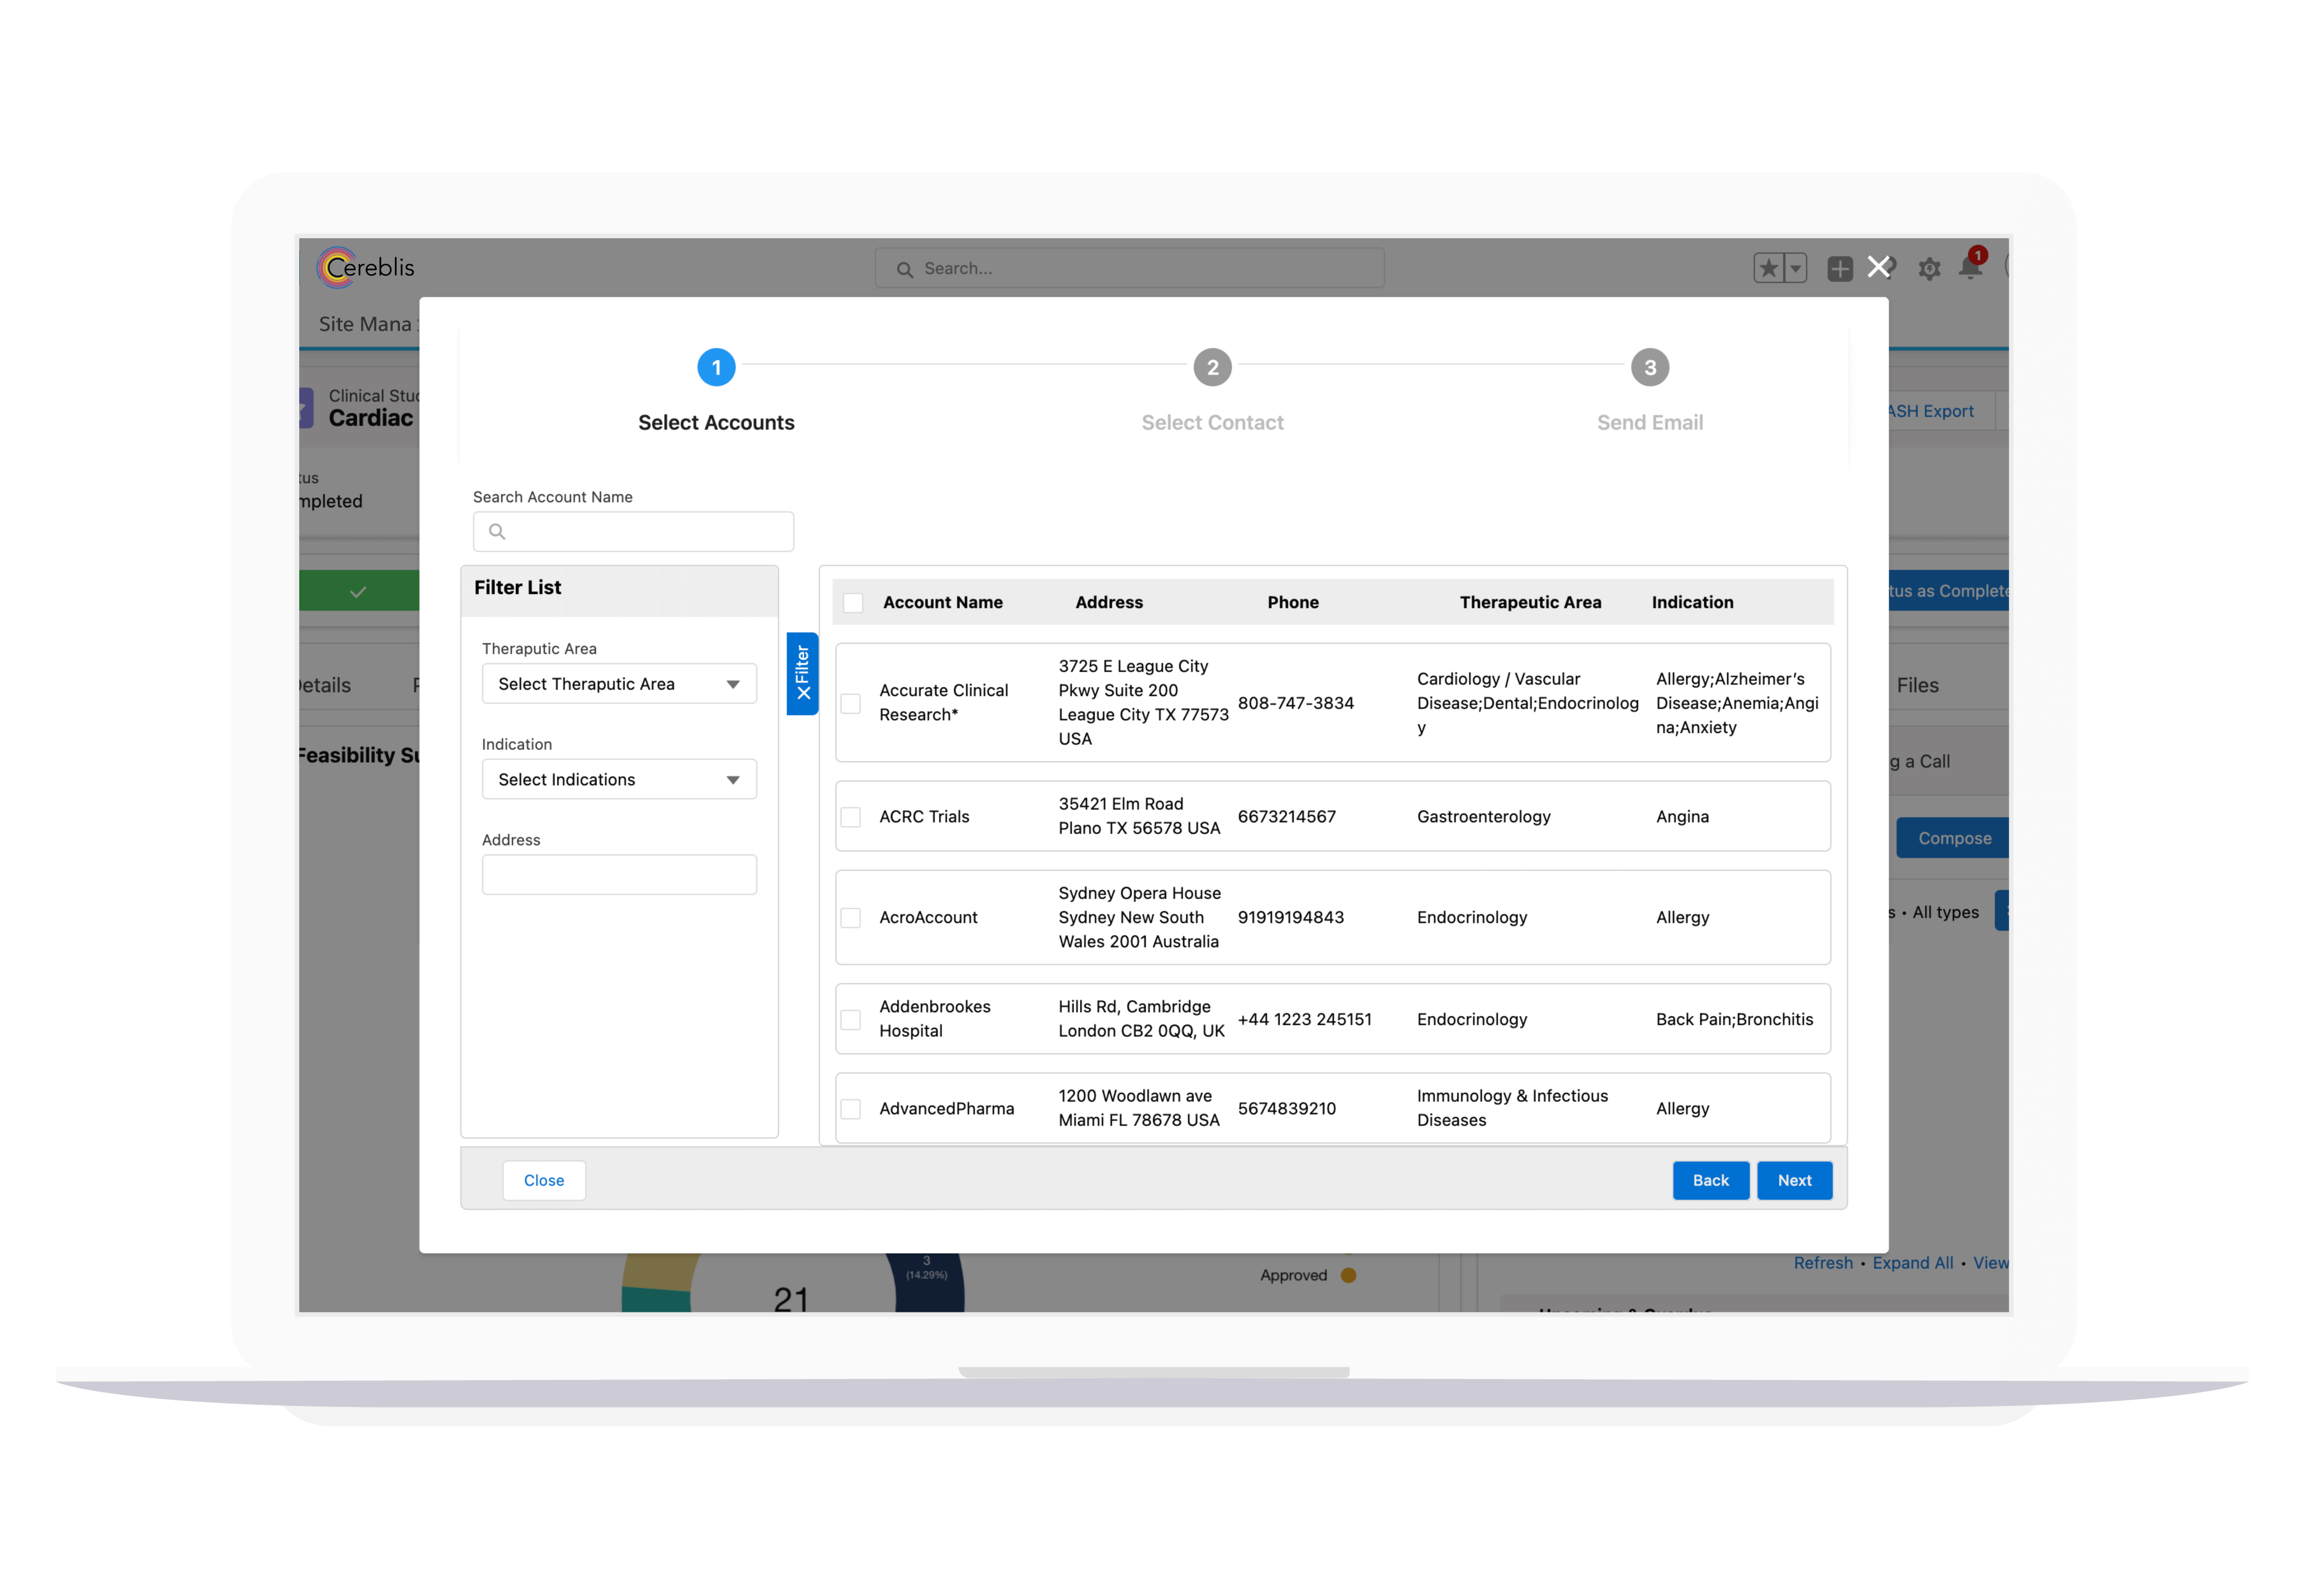This screenshot has height=1596, width=2305.
Task: Click the global Search field
Action: (x=1129, y=268)
